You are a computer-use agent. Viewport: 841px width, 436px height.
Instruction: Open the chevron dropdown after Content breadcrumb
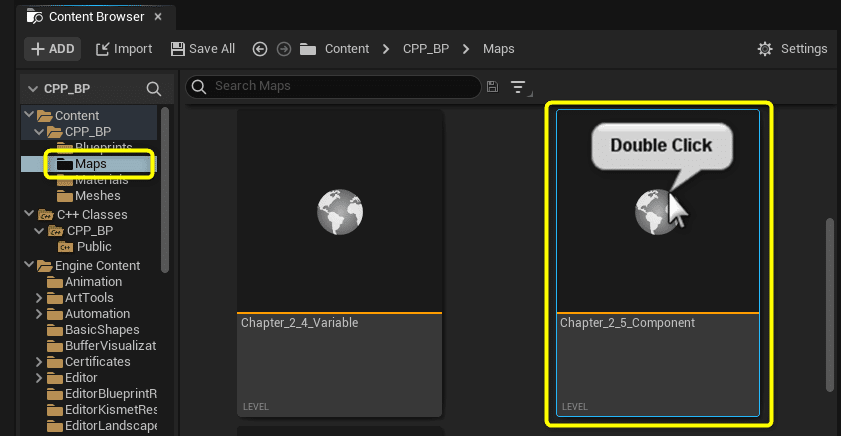tap(386, 49)
